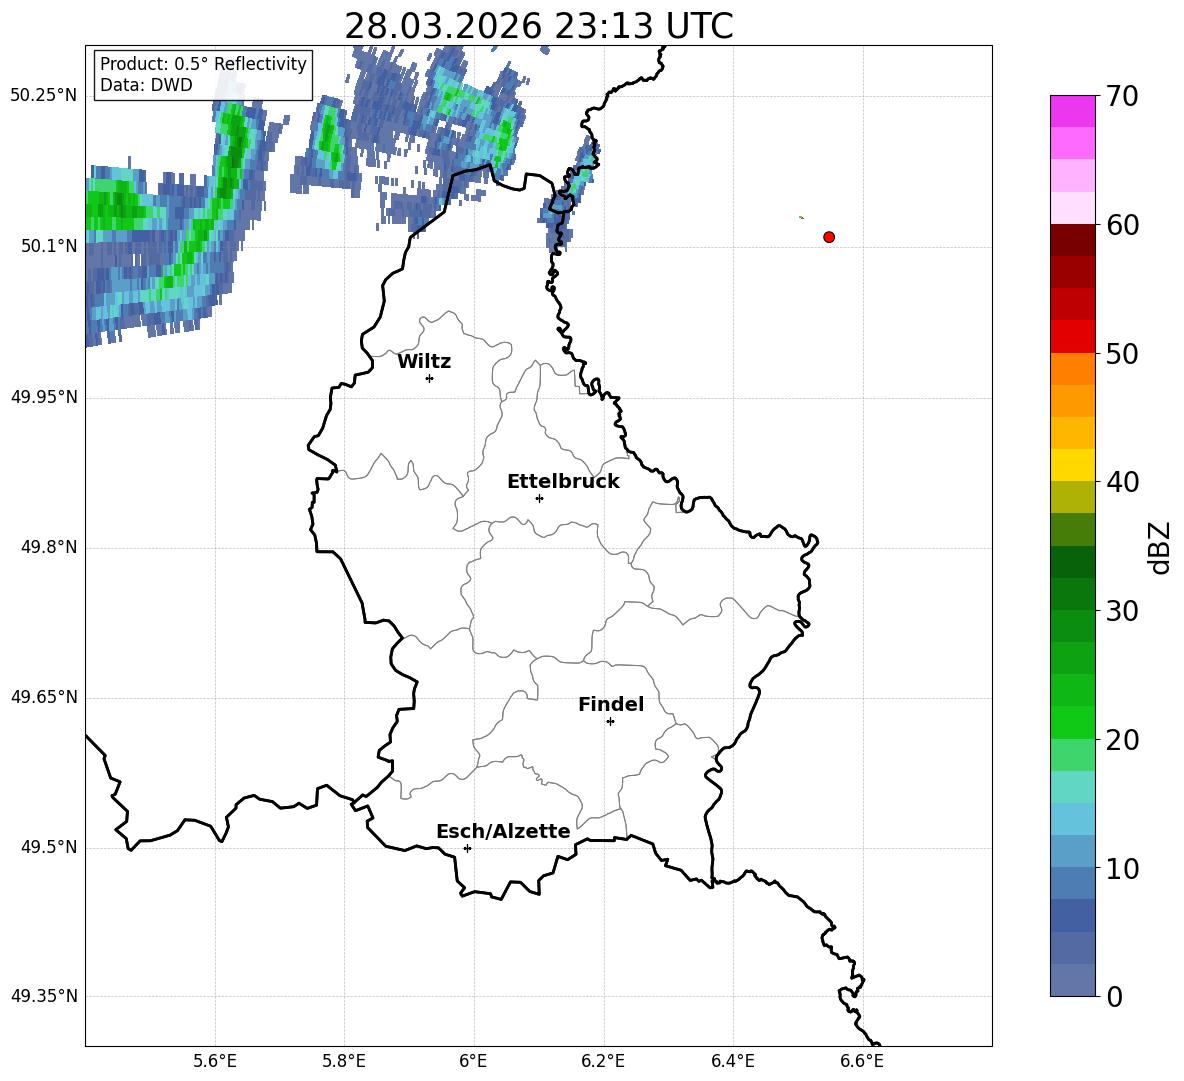Click the dBZ colorbar label
The width and height of the screenshot is (1184, 1081).
click(1160, 547)
